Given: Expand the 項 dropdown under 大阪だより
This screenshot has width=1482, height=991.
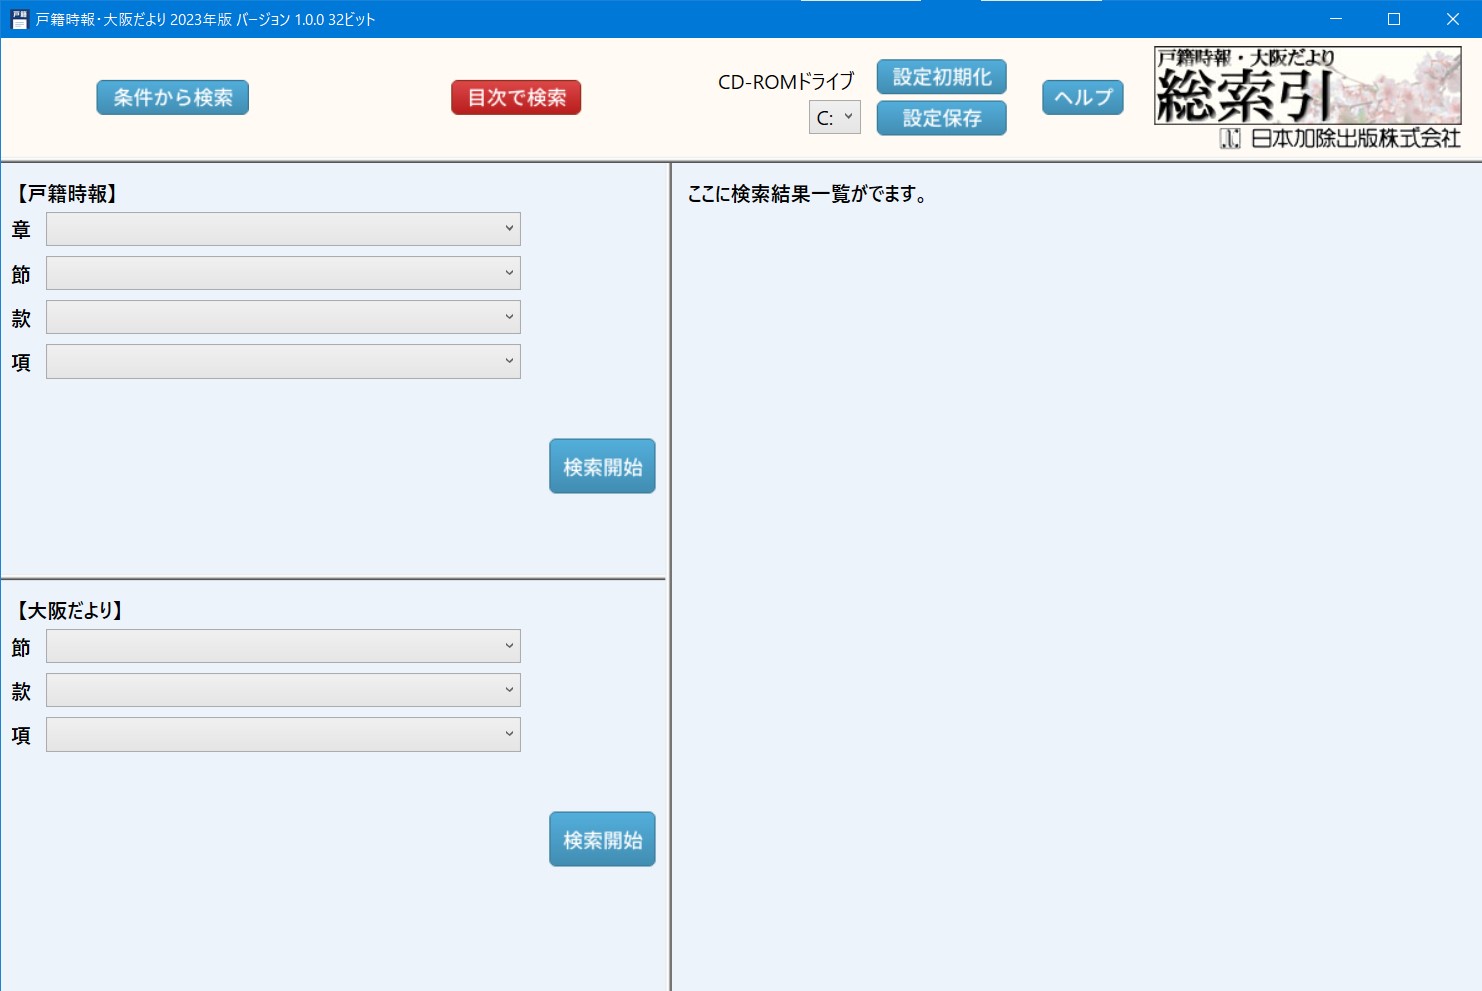Looking at the screenshot, I should pyautogui.click(x=283, y=734).
